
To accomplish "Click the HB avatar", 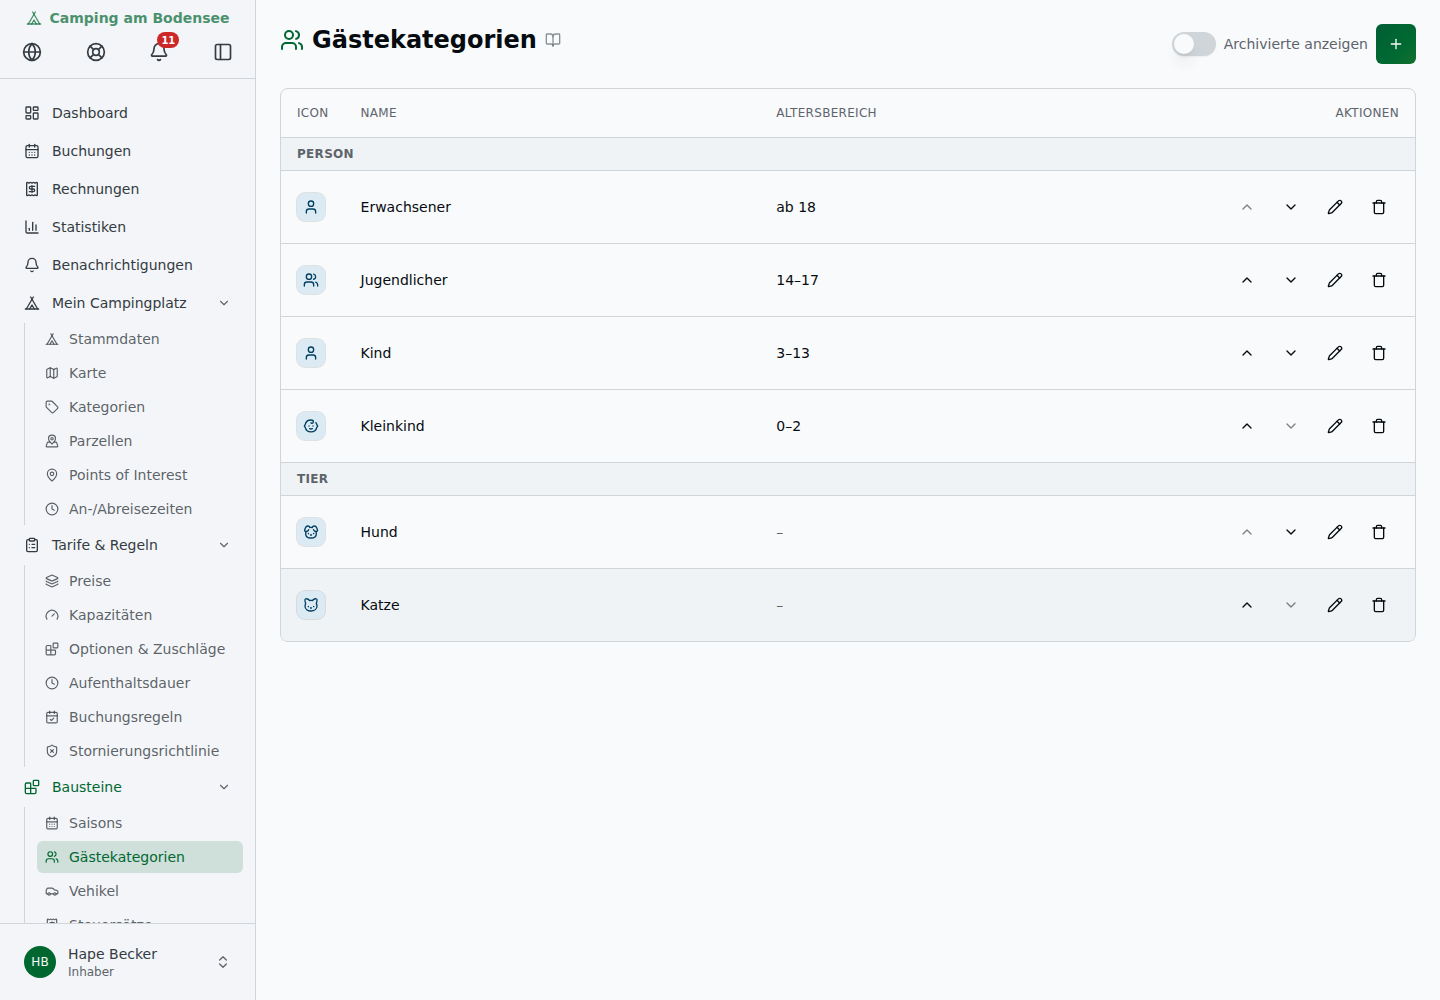I will (x=40, y=962).
